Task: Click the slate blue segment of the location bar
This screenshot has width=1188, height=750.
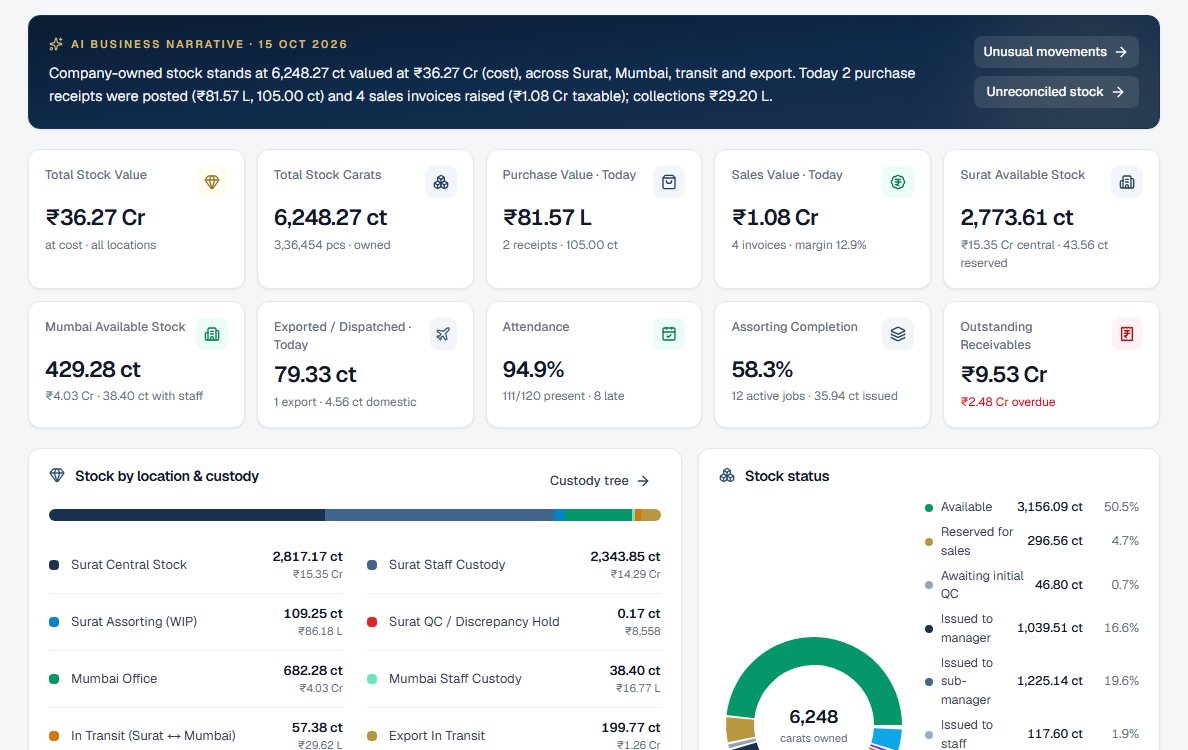Action: tap(439, 515)
